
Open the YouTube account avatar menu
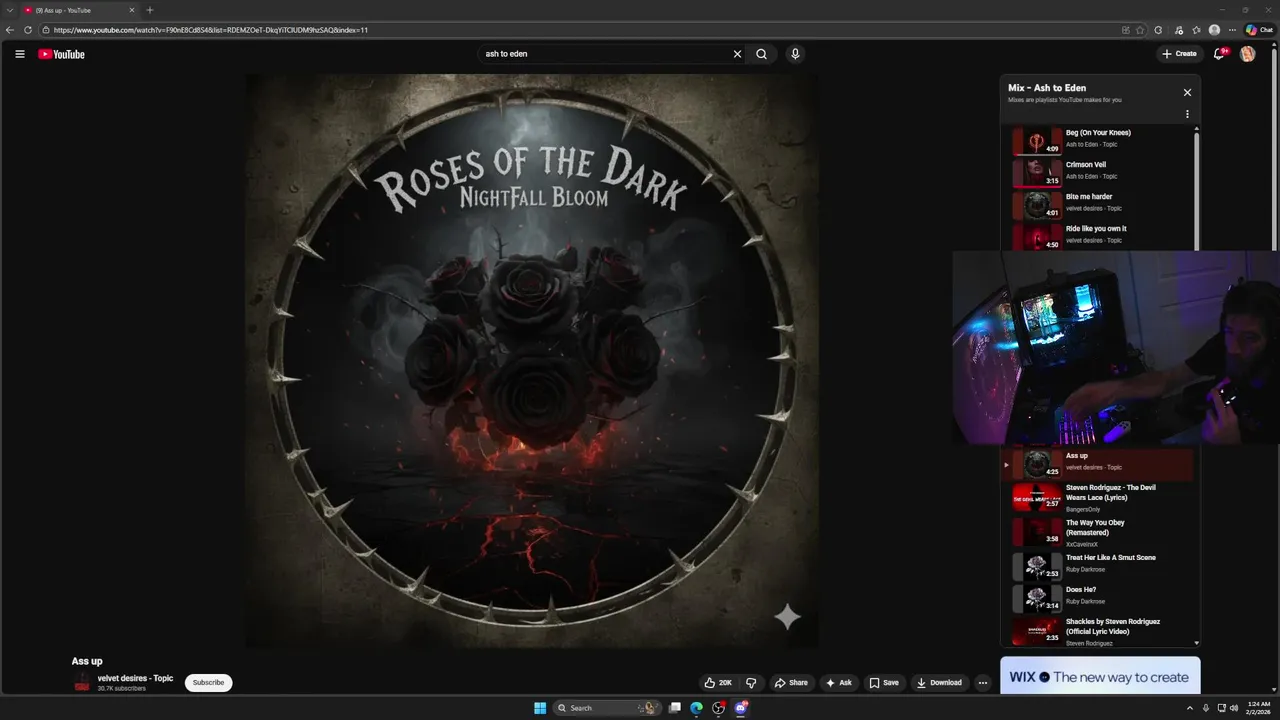[x=1247, y=54]
